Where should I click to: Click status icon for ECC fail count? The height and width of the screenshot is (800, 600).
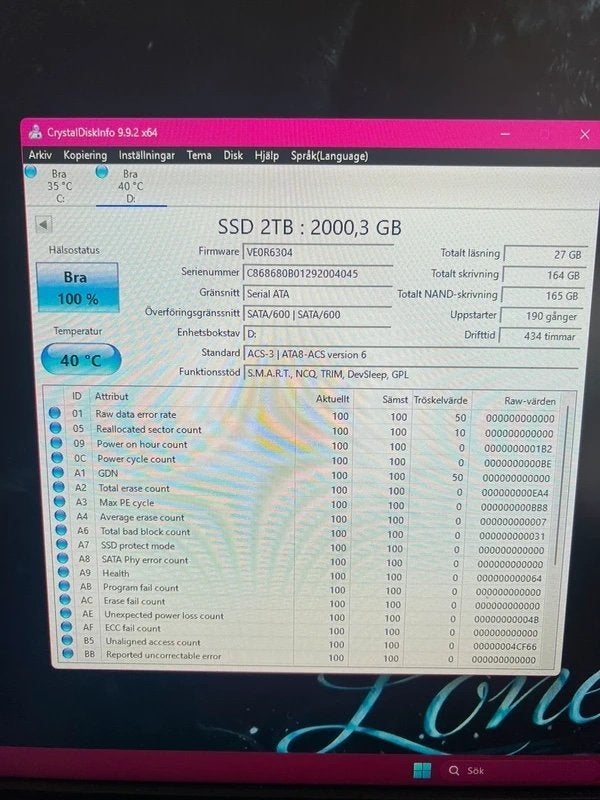pos(66,627)
